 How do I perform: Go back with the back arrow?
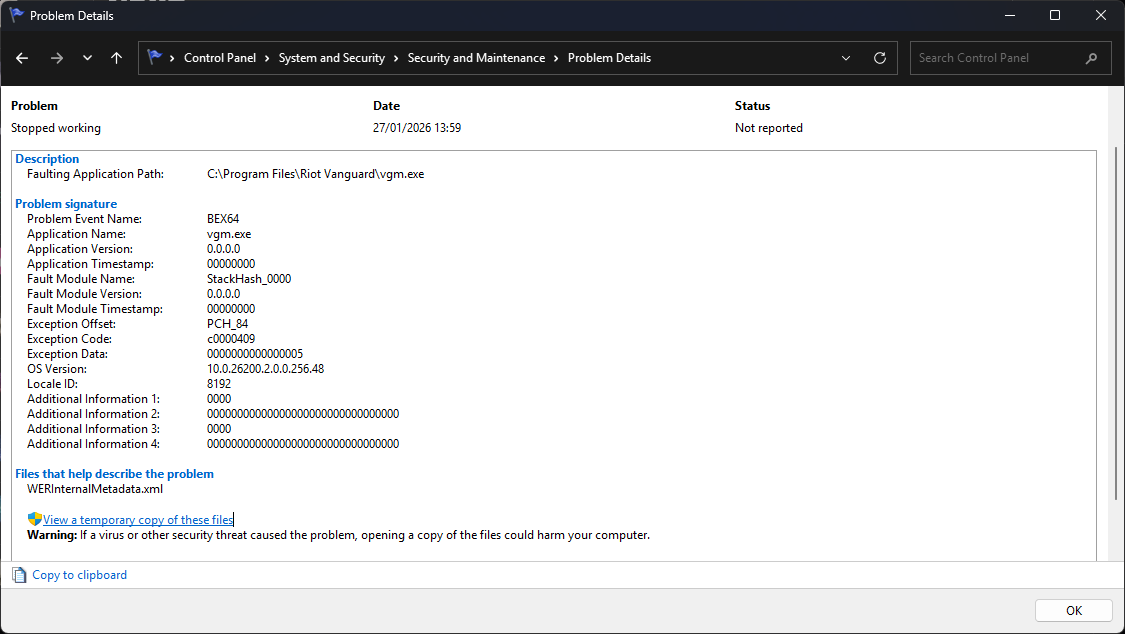click(22, 58)
